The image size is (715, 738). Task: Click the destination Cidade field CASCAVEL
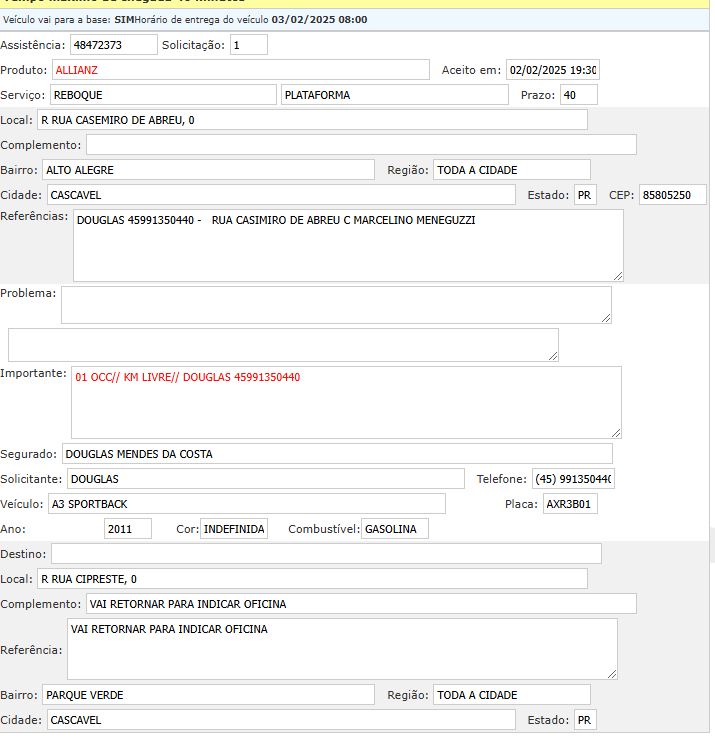[x=281, y=720]
